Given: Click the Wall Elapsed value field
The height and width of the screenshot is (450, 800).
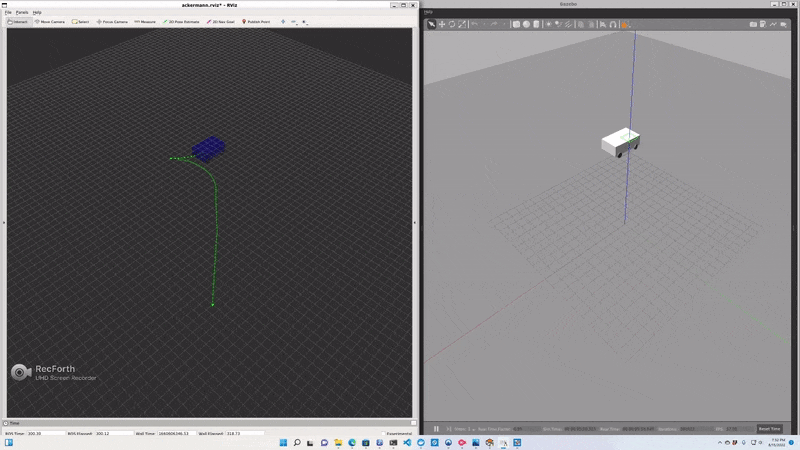Looking at the screenshot, I should pos(245,433).
